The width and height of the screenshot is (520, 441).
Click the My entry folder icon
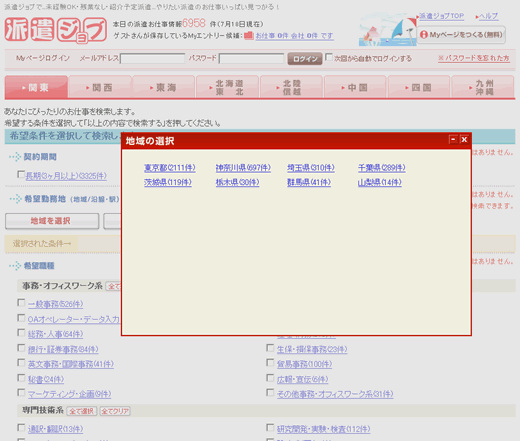[249, 35]
